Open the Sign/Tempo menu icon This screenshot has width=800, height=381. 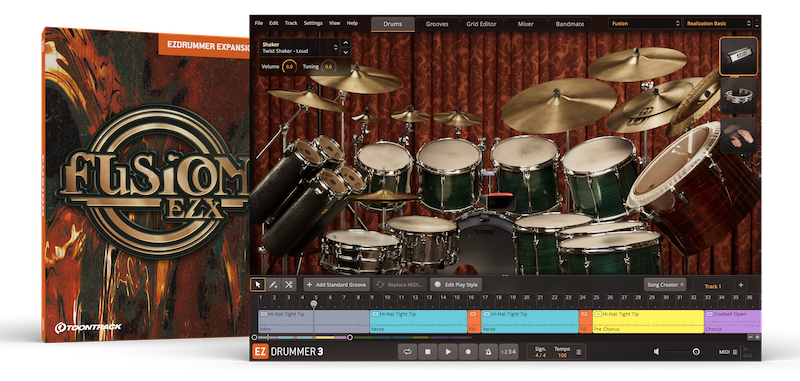click(x=579, y=352)
